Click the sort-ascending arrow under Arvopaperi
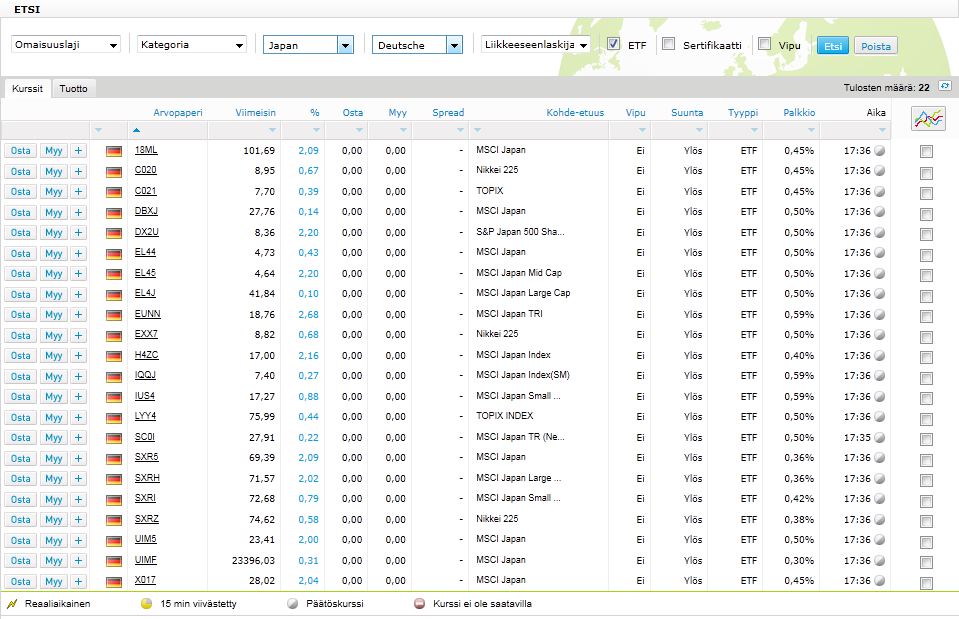The image size is (959, 619). point(136,130)
